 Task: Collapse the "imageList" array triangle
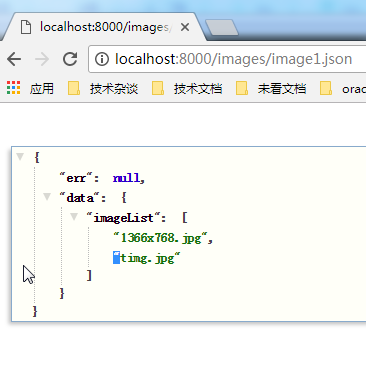(x=74, y=217)
